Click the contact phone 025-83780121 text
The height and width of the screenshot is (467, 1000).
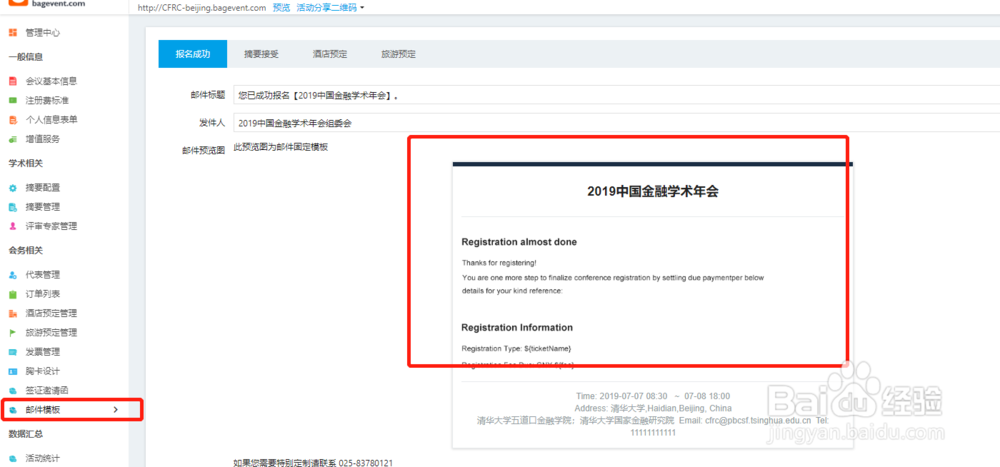click(365, 462)
